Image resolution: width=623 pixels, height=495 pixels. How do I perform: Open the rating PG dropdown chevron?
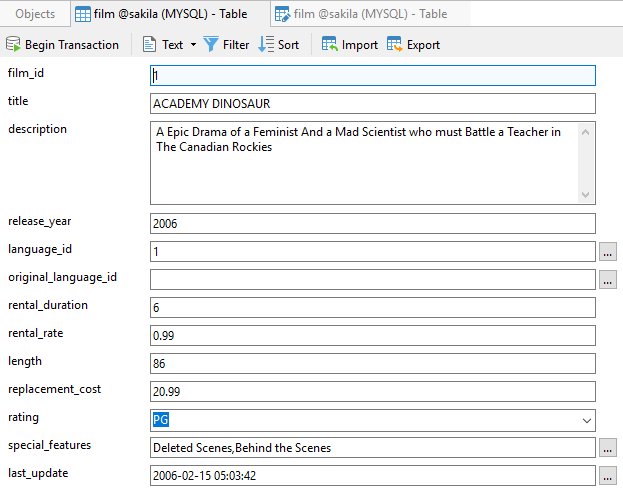click(586, 420)
